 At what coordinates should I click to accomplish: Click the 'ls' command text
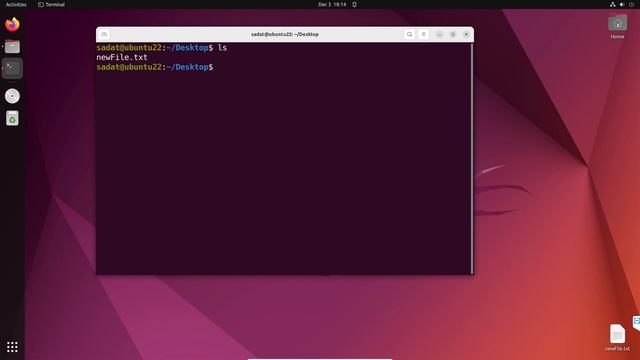[x=222, y=48]
